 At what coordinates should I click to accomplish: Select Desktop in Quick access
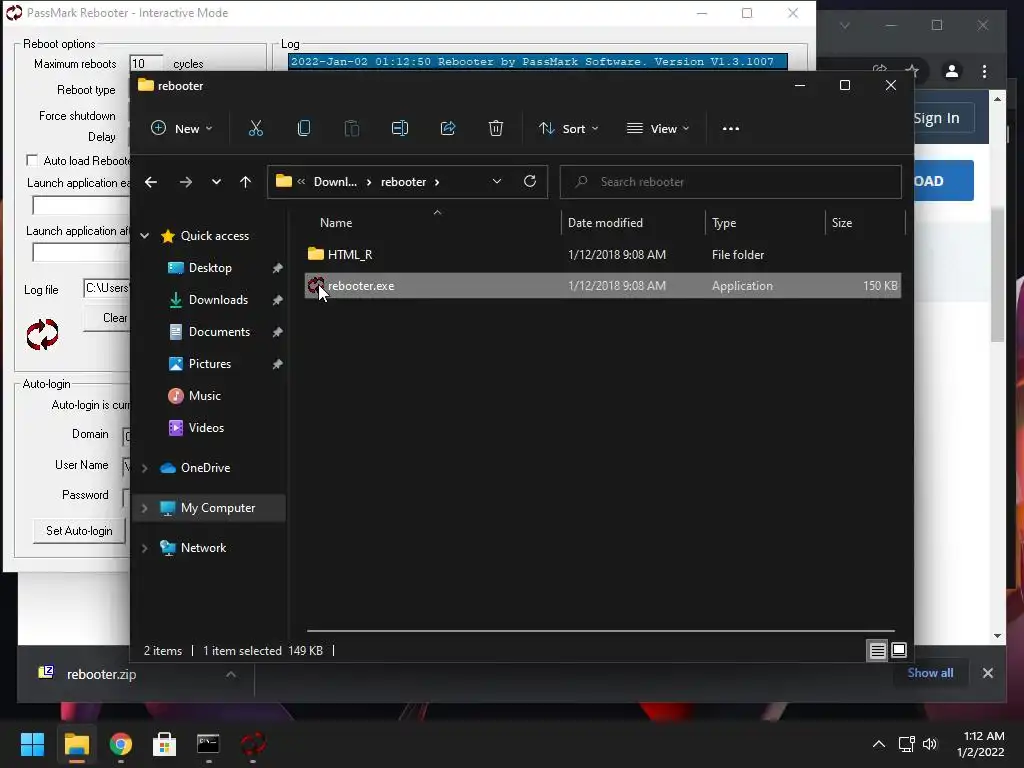pos(210,268)
